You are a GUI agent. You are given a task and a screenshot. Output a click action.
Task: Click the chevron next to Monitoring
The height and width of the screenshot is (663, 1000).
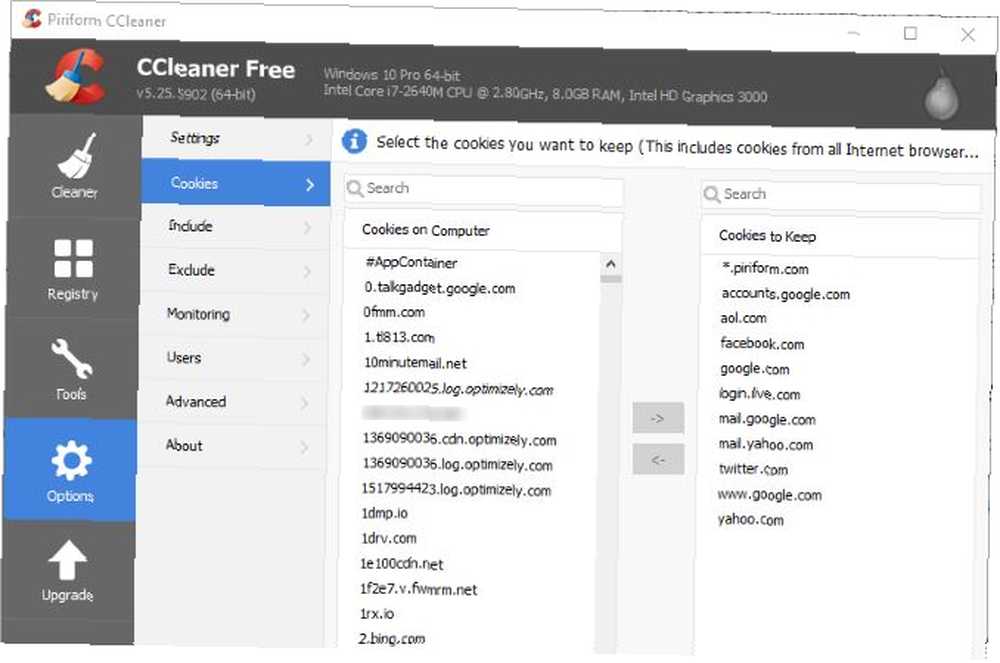pyautogui.click(x=307, y=316)
